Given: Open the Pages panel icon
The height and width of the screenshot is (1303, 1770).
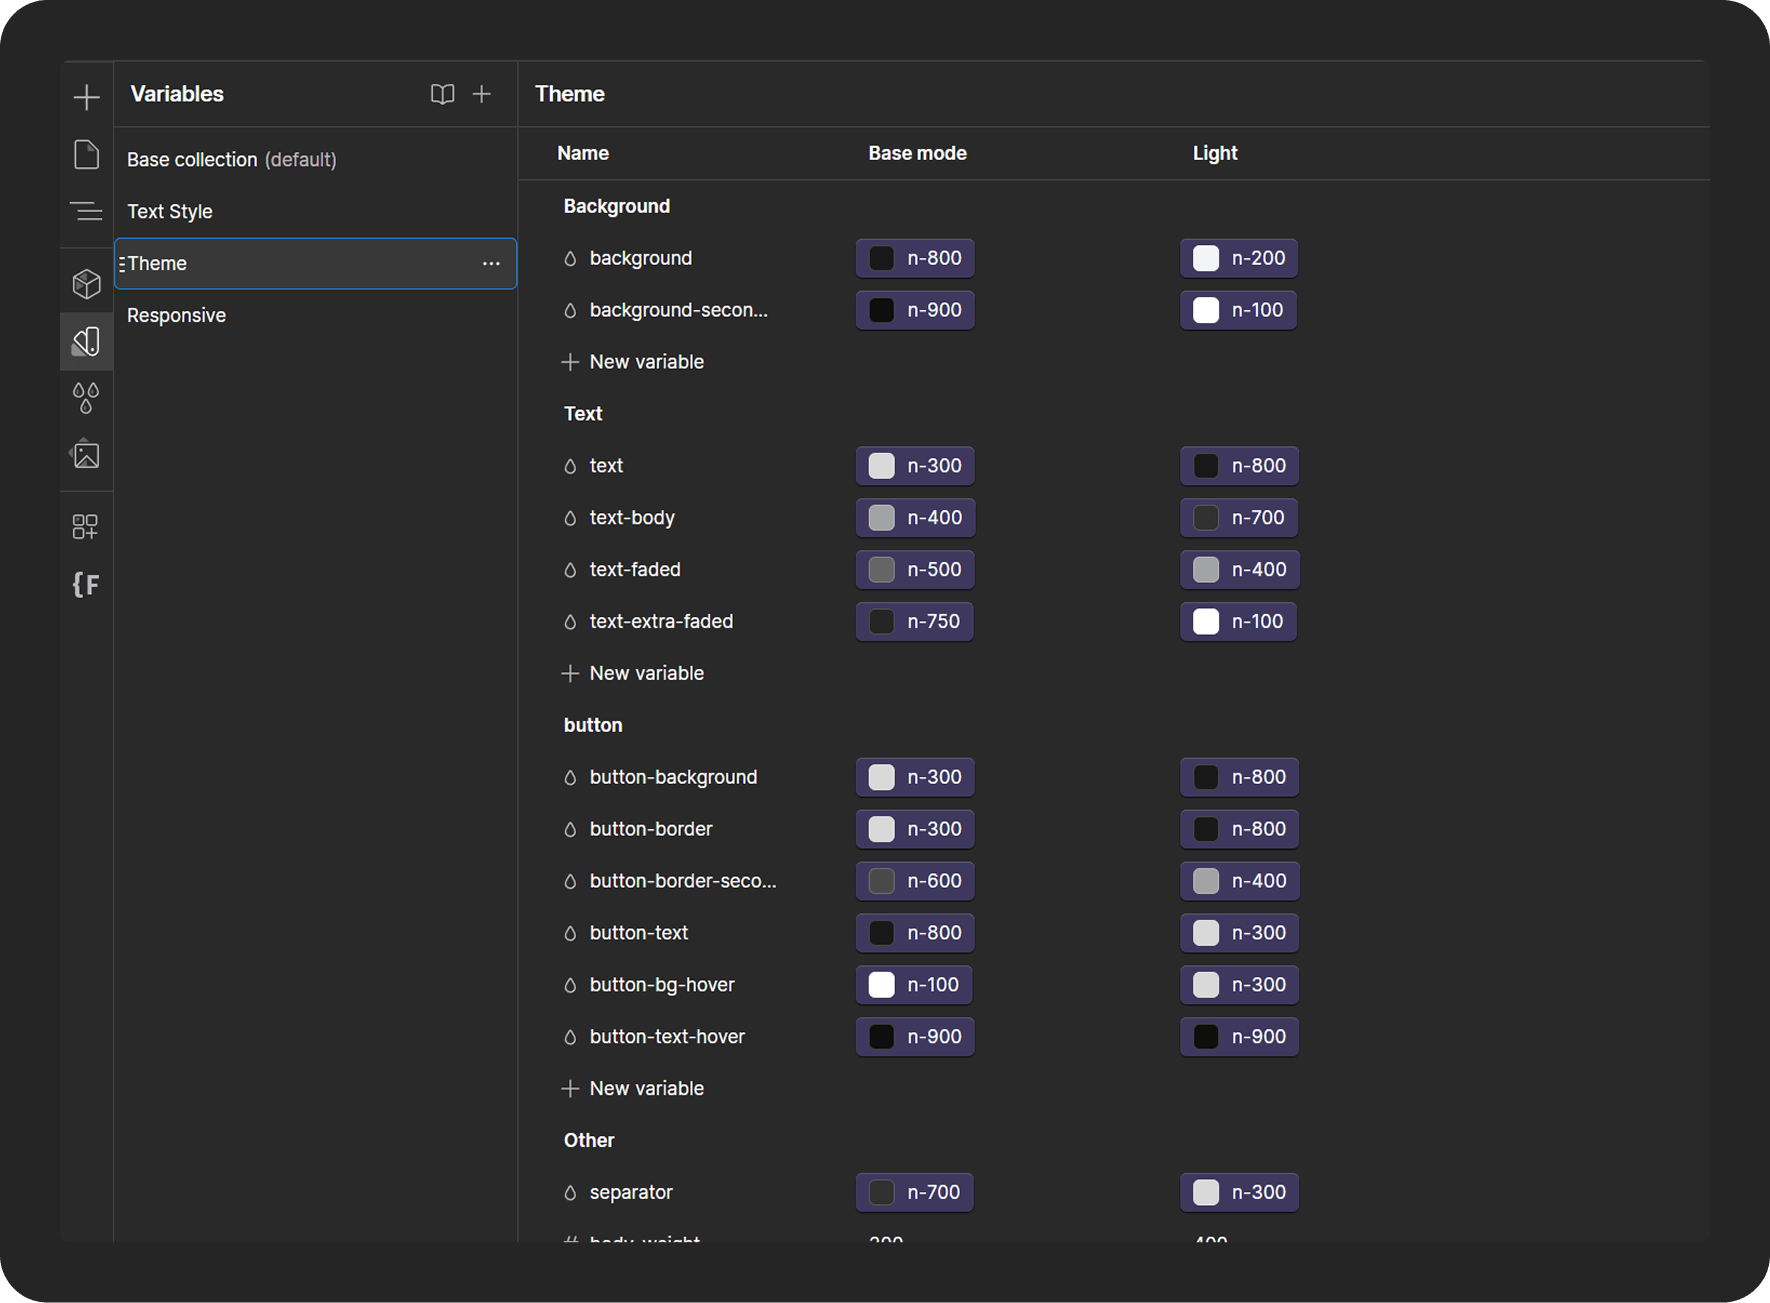Looking at the screenshot, I should click(87, 155).
